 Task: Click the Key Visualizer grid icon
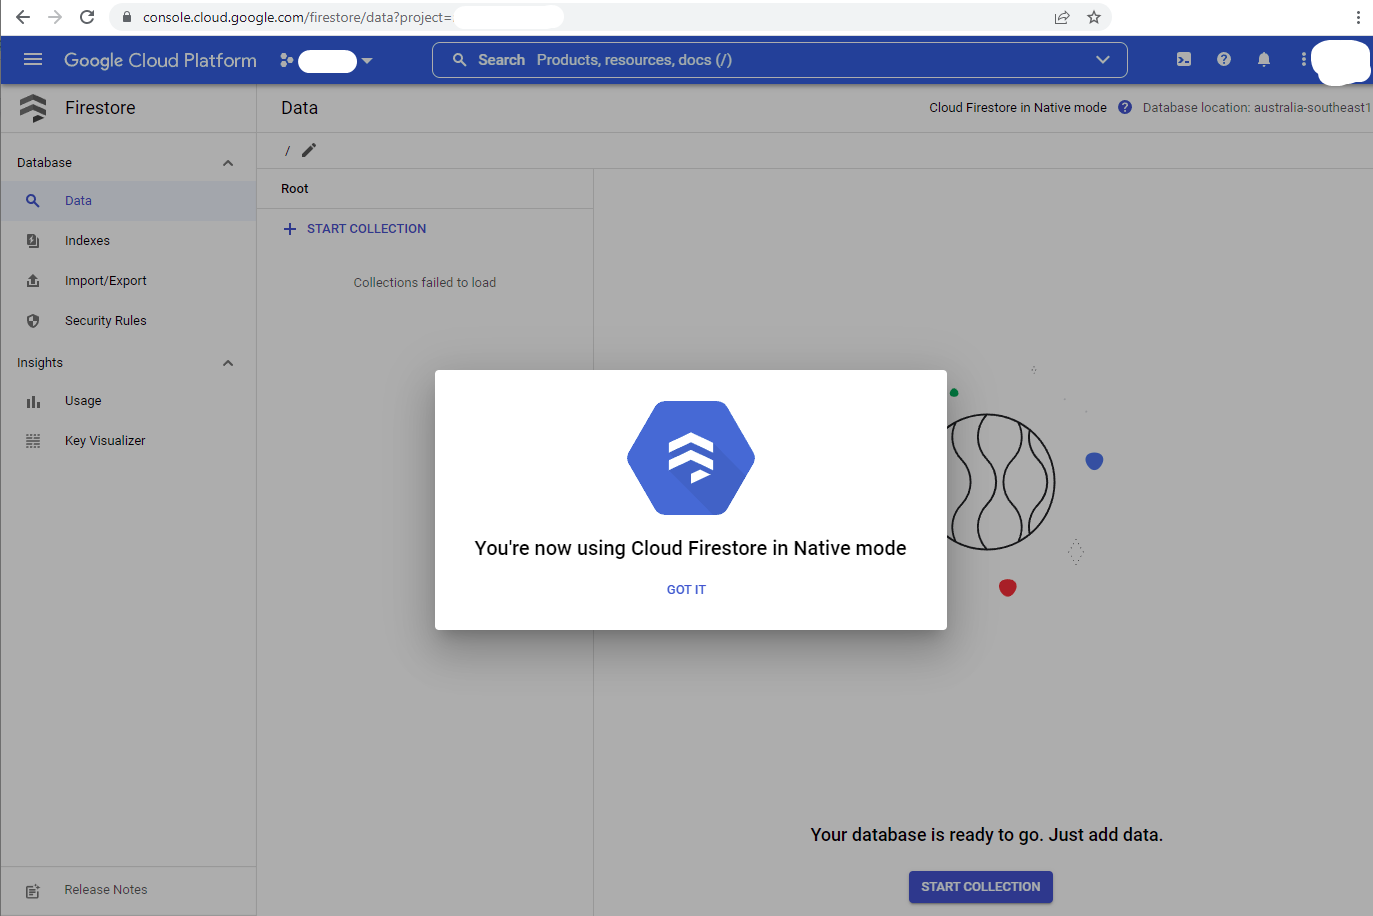[x=33, y=440]
